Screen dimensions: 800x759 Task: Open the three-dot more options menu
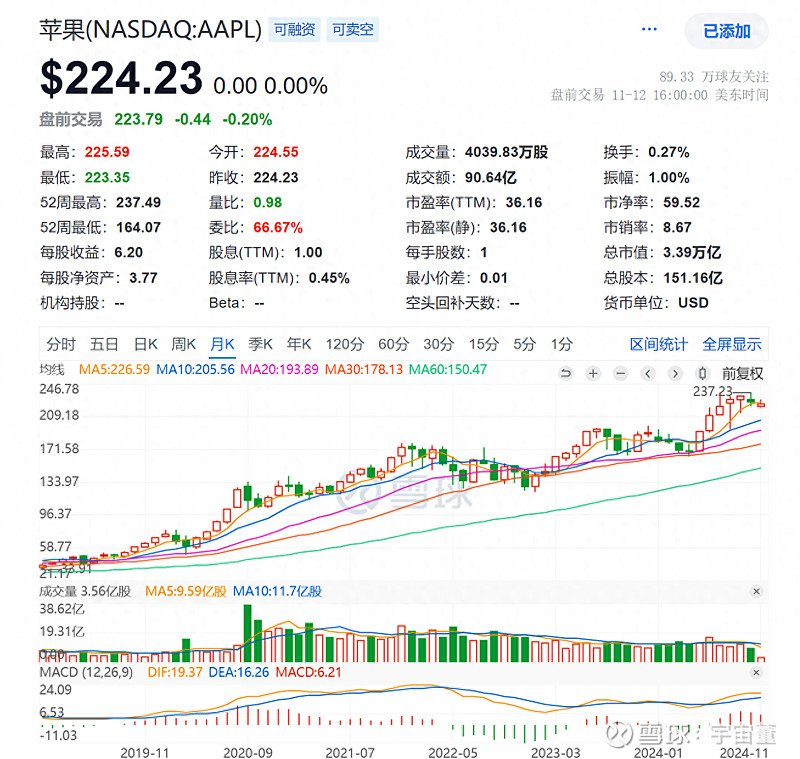649,29
